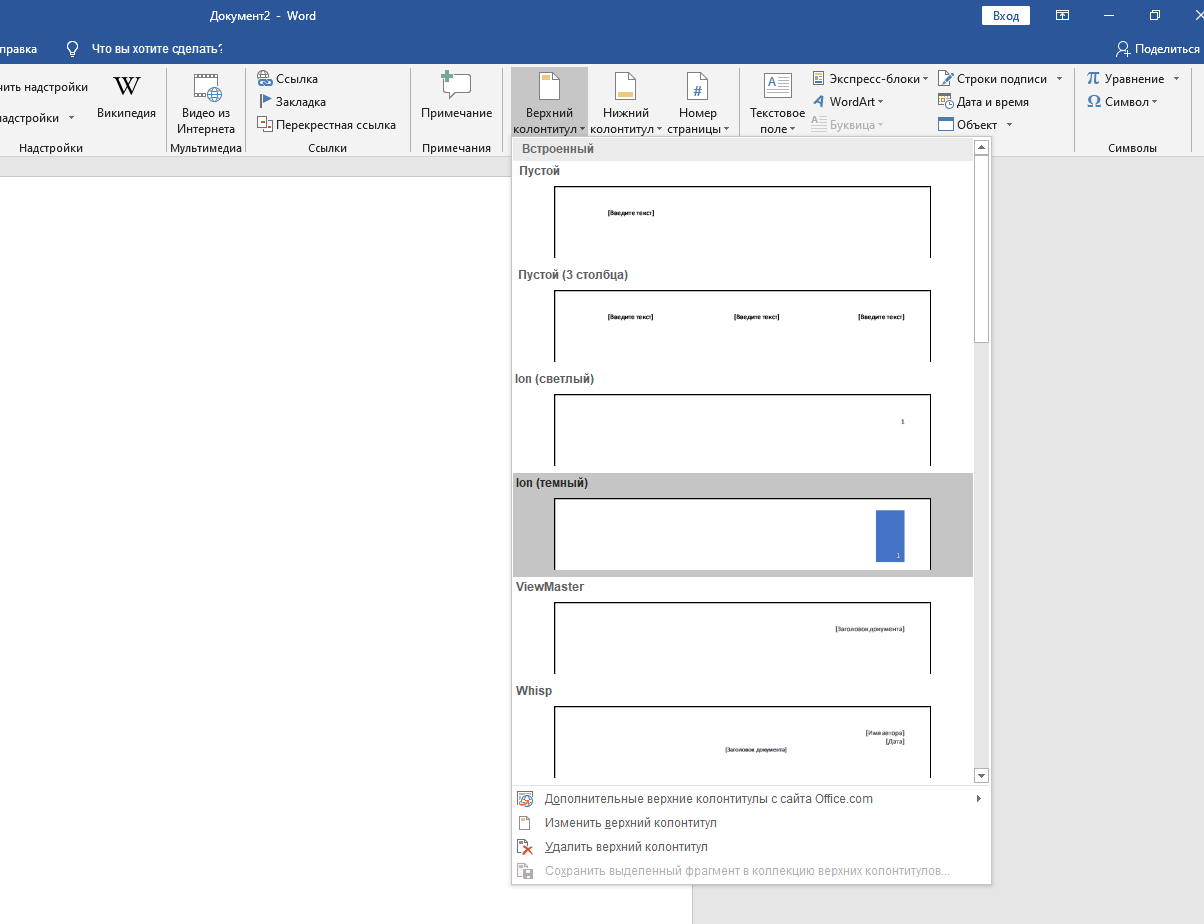Expand the Уравнение dropdown arrow

(1176, 79)
